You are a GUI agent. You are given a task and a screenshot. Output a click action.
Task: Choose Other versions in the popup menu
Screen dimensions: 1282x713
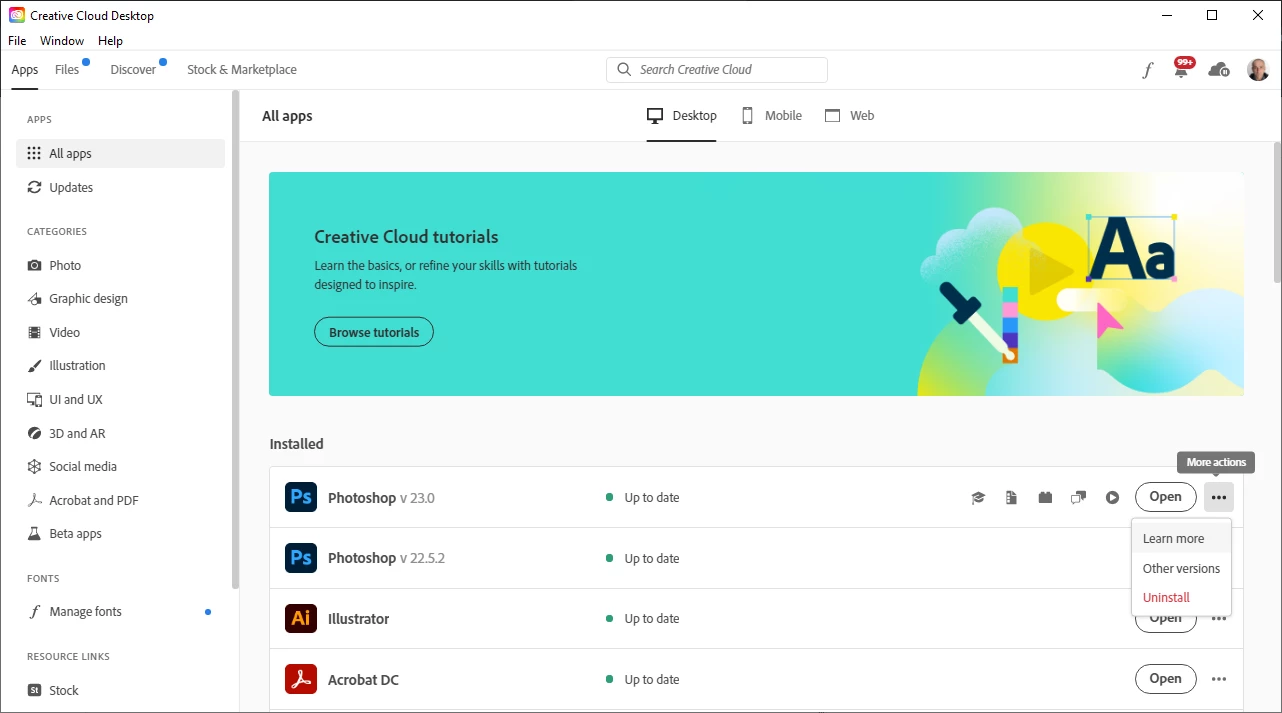pos(1181,568)
